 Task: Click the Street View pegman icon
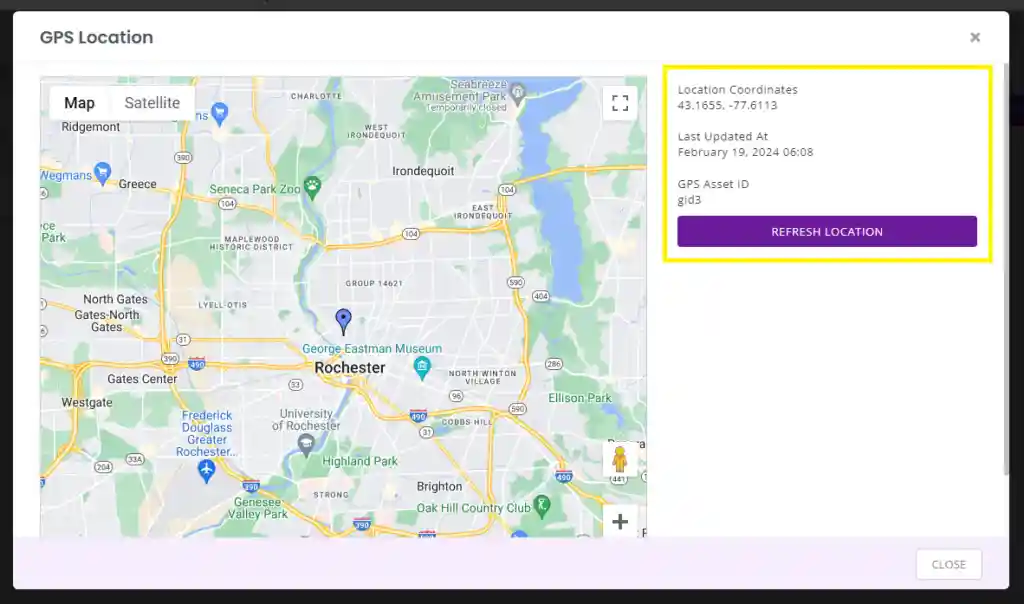coord(619,460)
